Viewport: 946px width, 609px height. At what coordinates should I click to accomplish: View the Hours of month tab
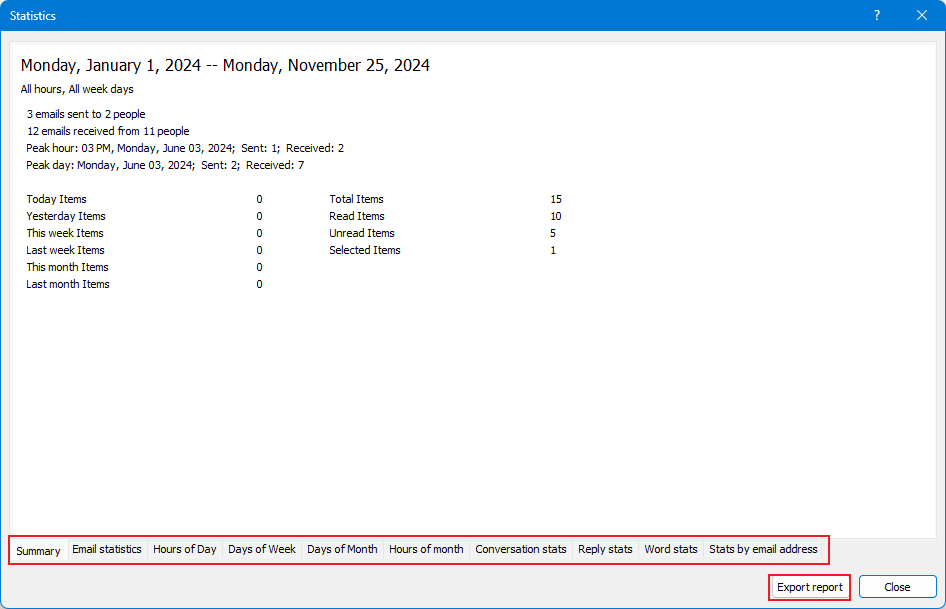[426, 550]
